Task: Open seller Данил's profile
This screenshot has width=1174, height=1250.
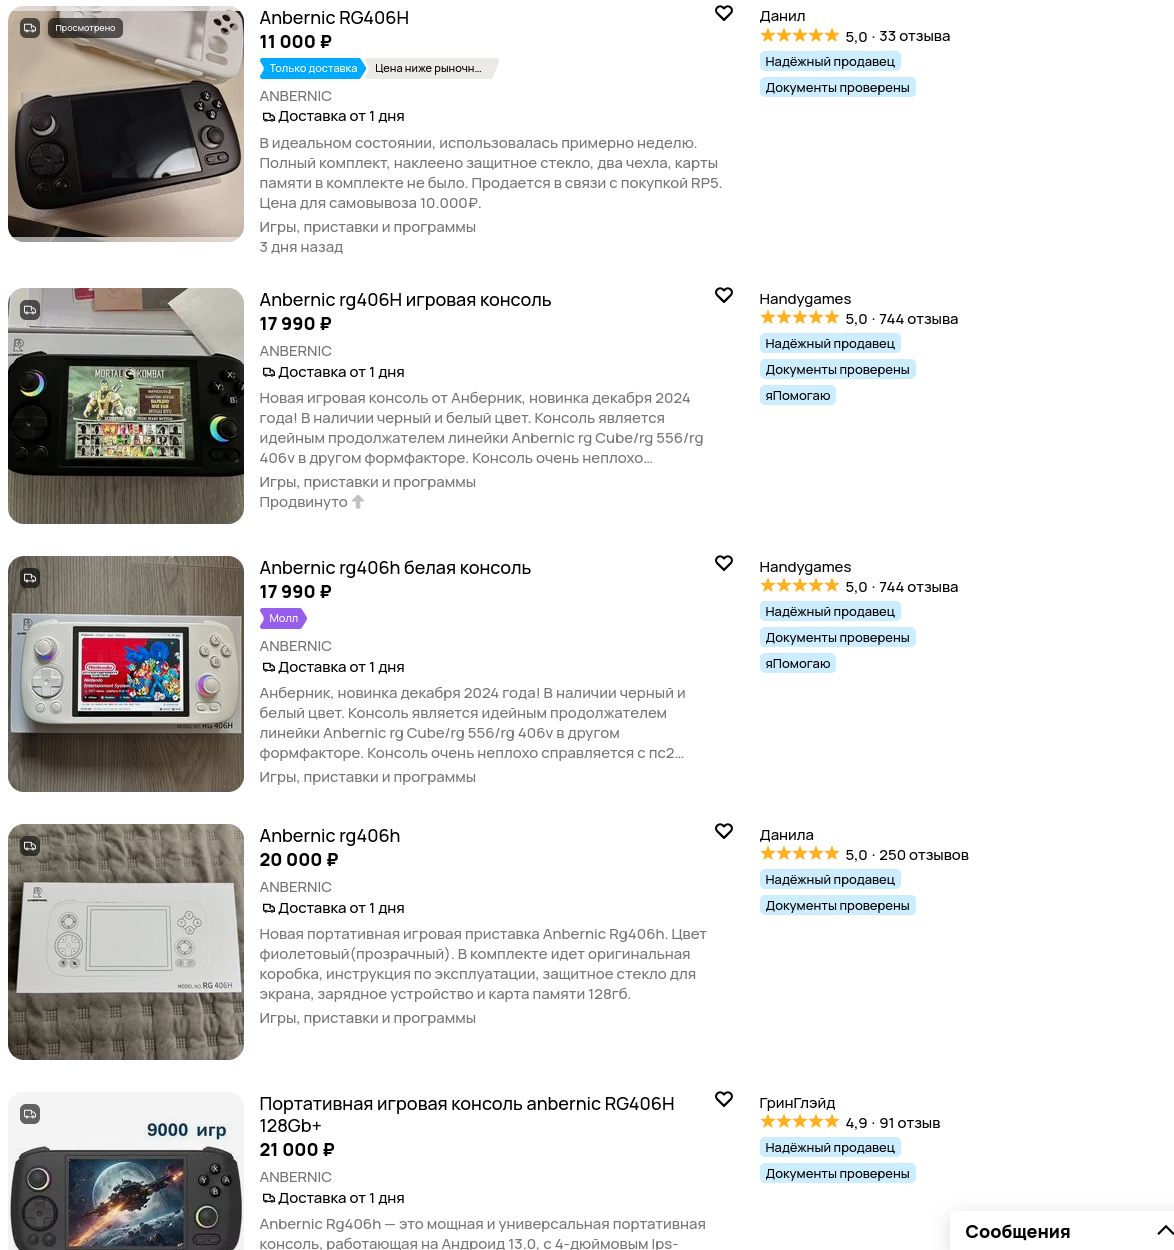Action: tap(782, 16)
